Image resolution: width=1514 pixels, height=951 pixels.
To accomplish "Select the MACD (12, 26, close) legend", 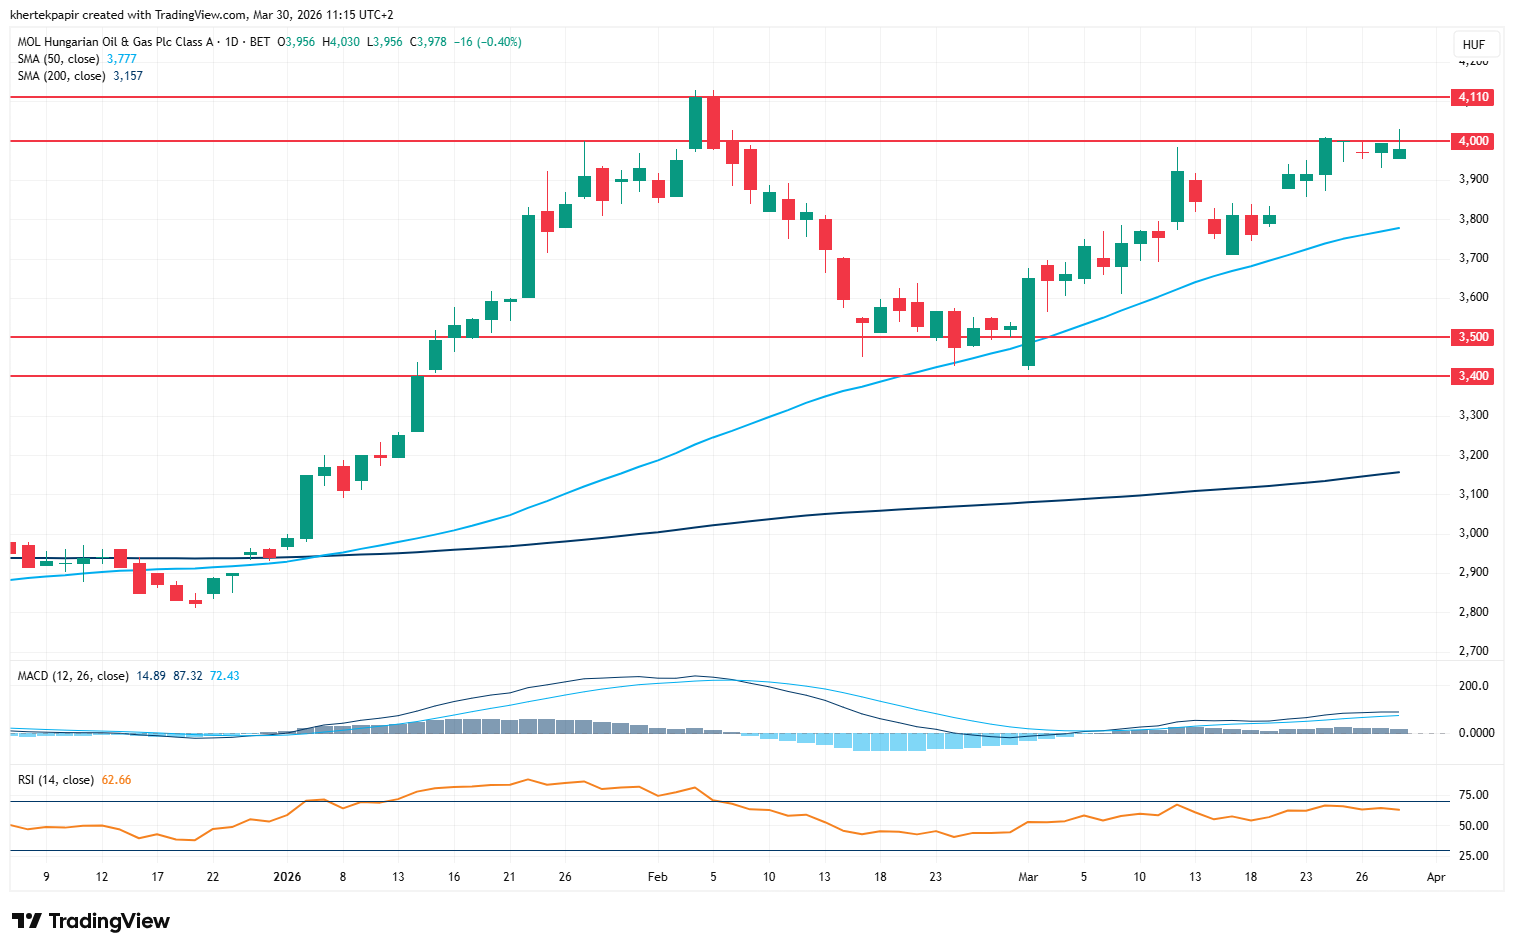I will tap(73, 676).
